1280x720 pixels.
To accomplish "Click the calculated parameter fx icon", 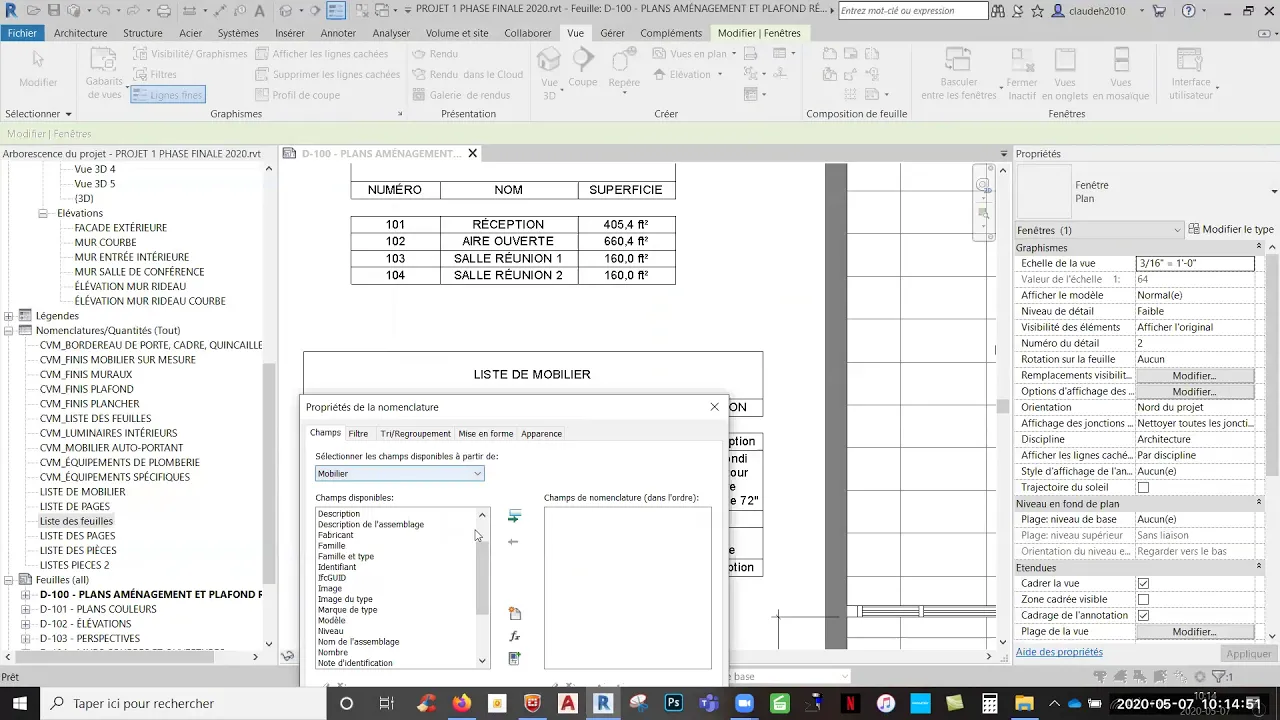I will 514,636.
